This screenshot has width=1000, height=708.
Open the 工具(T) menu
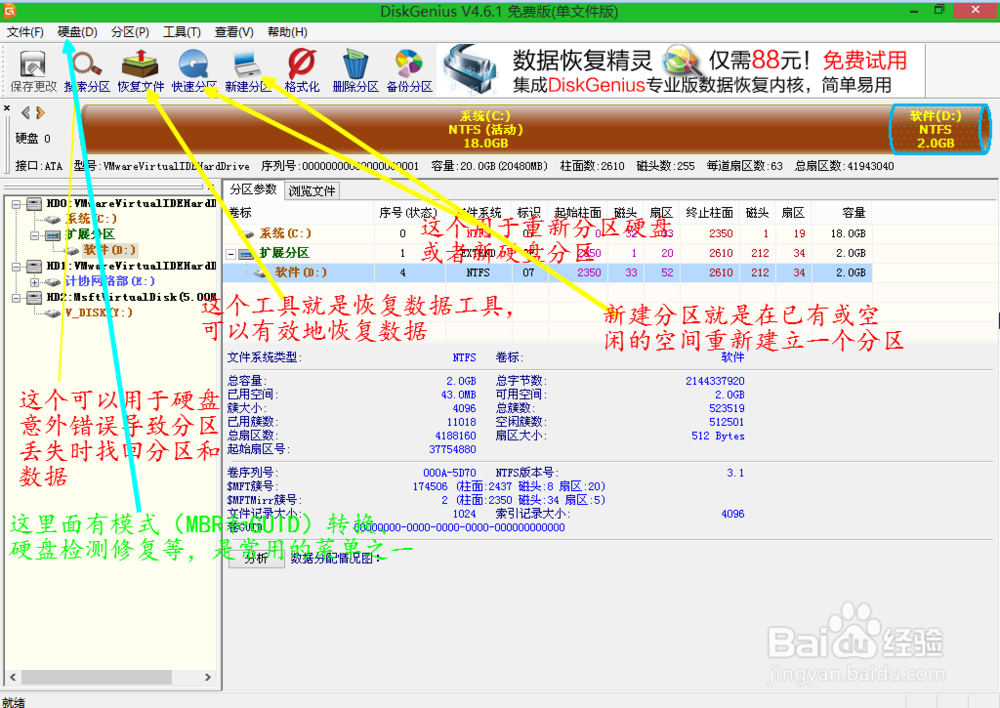click(182, 32)
